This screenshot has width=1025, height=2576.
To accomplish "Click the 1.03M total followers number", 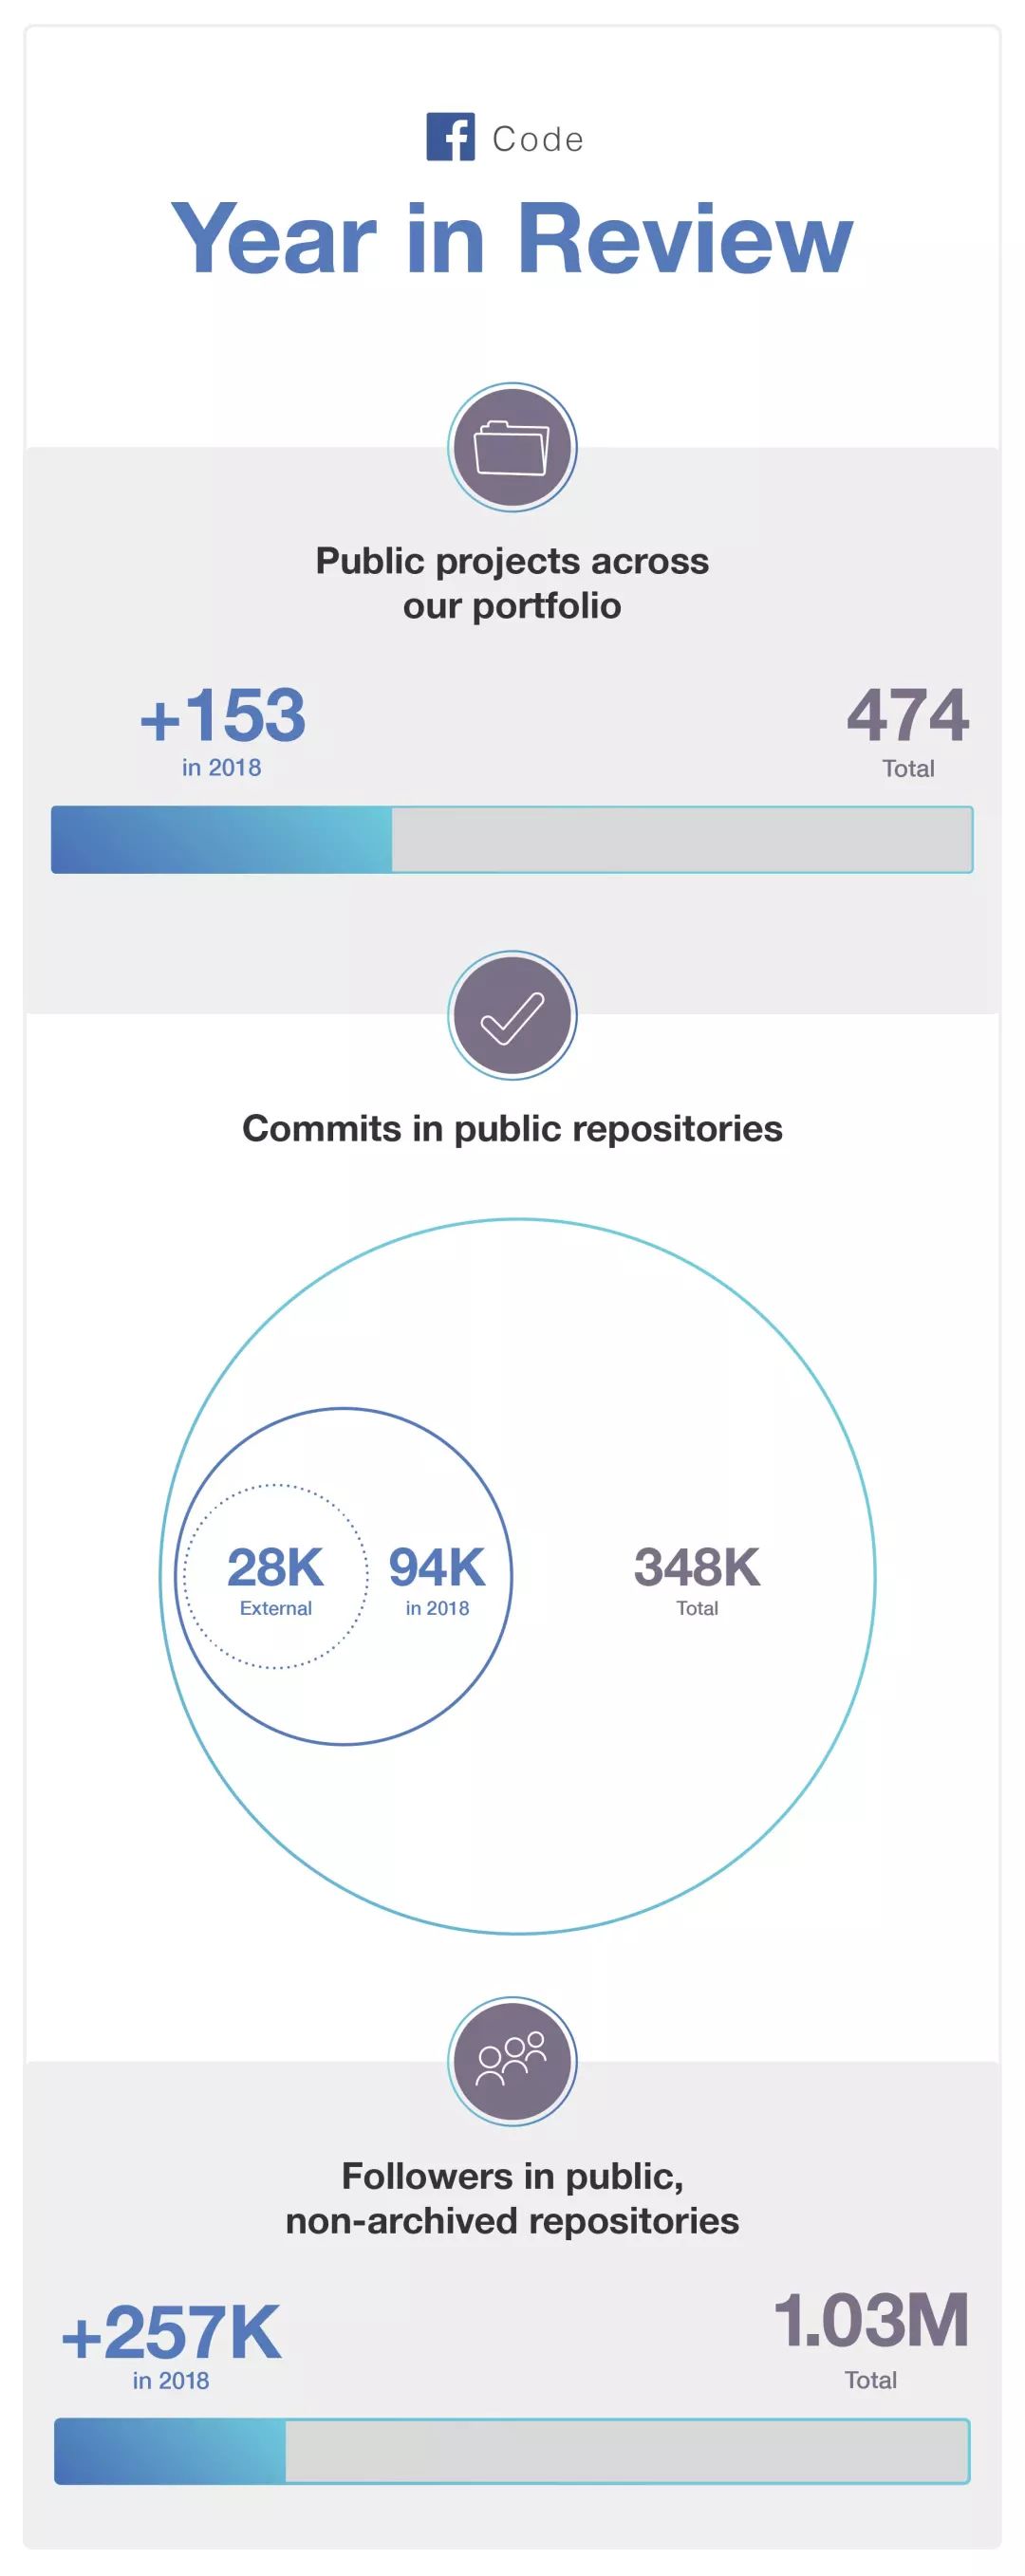I will (x=871, y=2320).
